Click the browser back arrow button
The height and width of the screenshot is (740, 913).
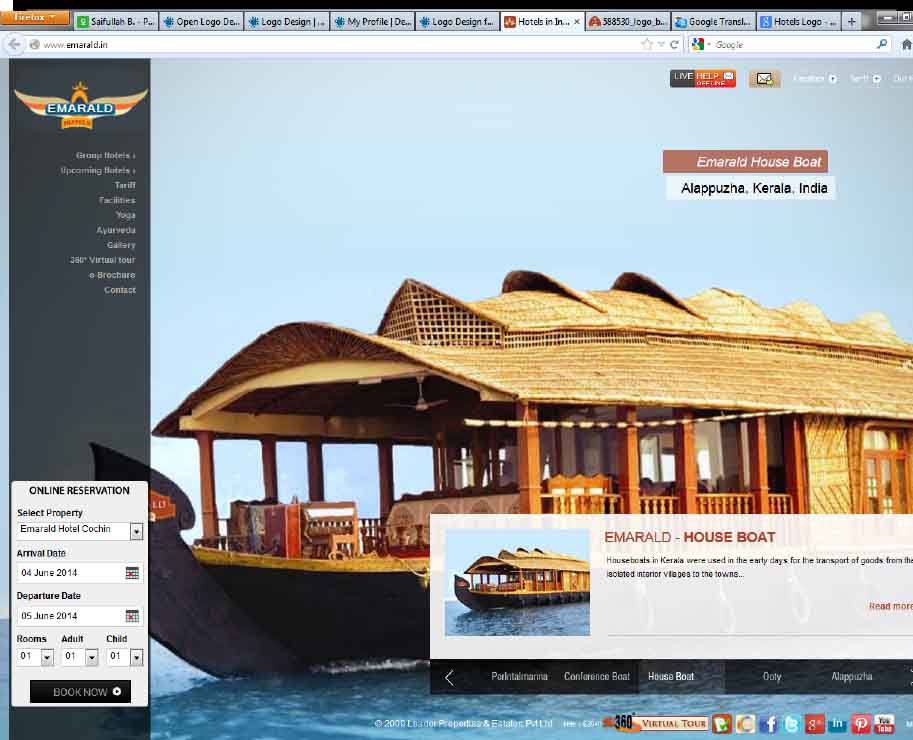coord(15,44)
